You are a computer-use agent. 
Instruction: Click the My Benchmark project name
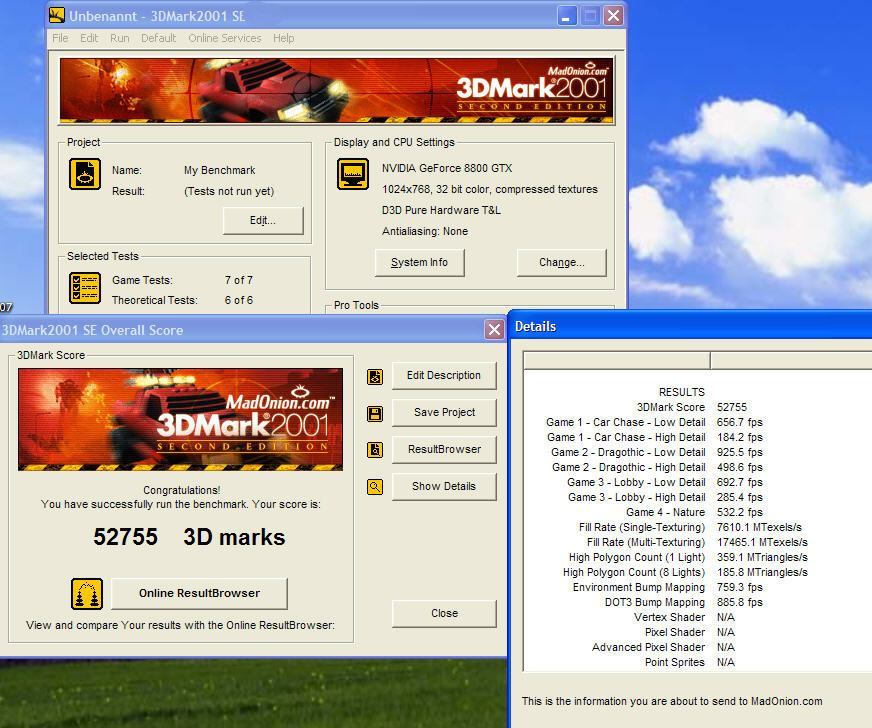pos(219,170)
